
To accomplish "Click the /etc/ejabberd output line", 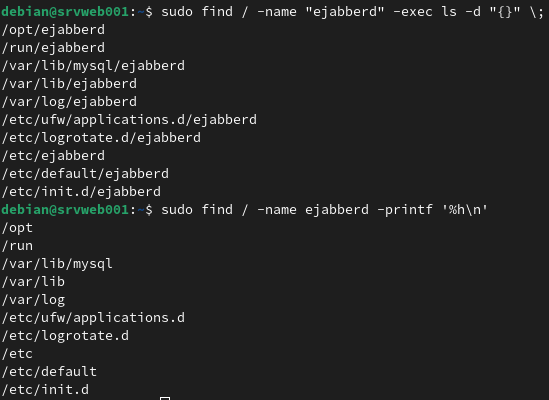I will [x=53, y=156].
